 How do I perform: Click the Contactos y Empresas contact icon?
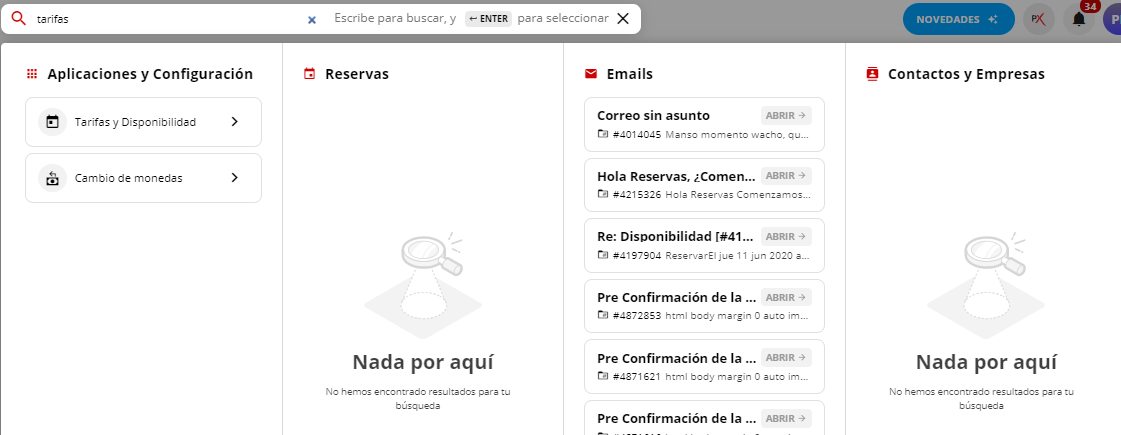pos(872,74)
